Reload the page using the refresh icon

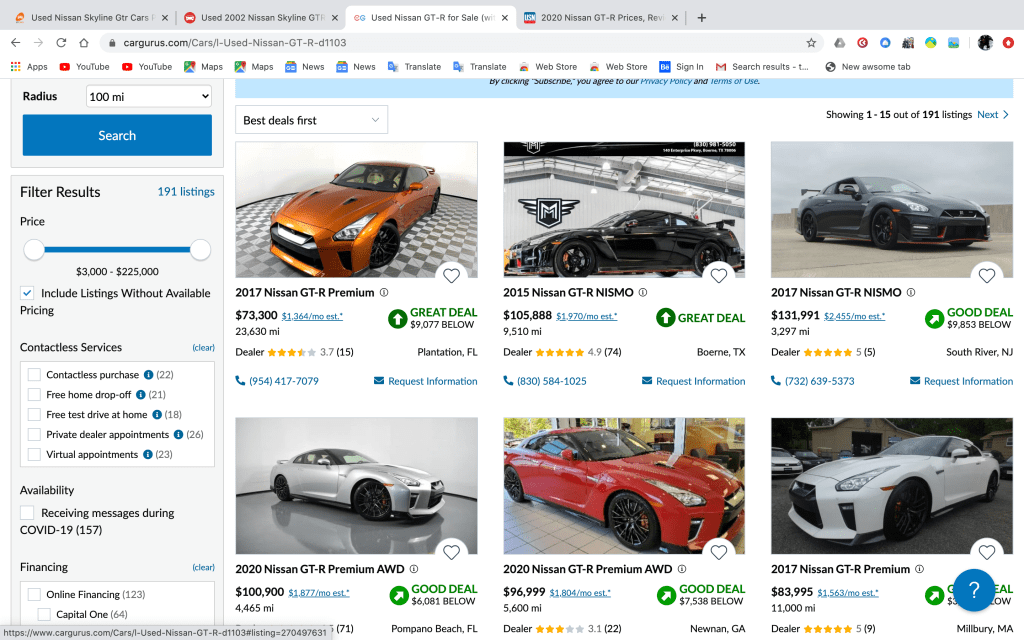pyautogui.click(x=61, y=43)
